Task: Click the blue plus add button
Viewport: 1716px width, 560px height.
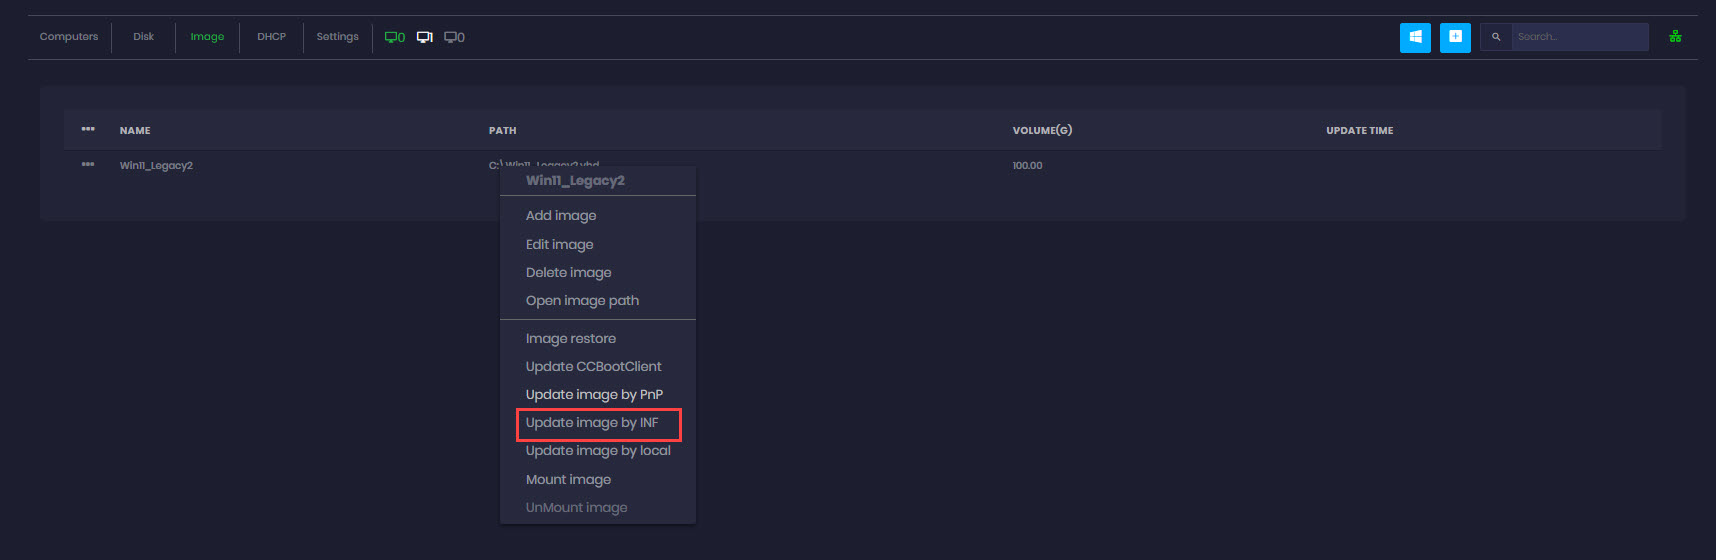Action: [x=1455, y=37]
